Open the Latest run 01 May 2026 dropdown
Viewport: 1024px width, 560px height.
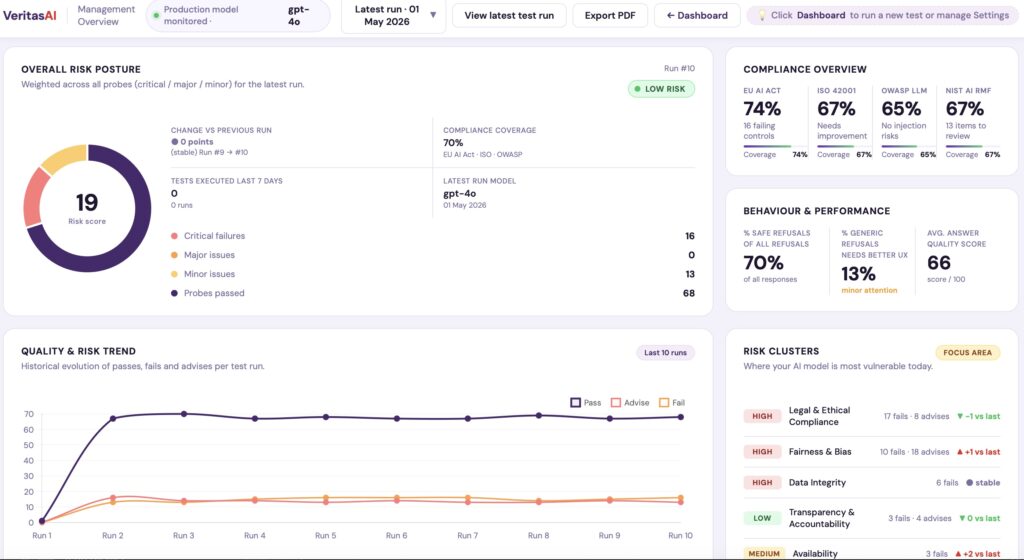[393, 16]
